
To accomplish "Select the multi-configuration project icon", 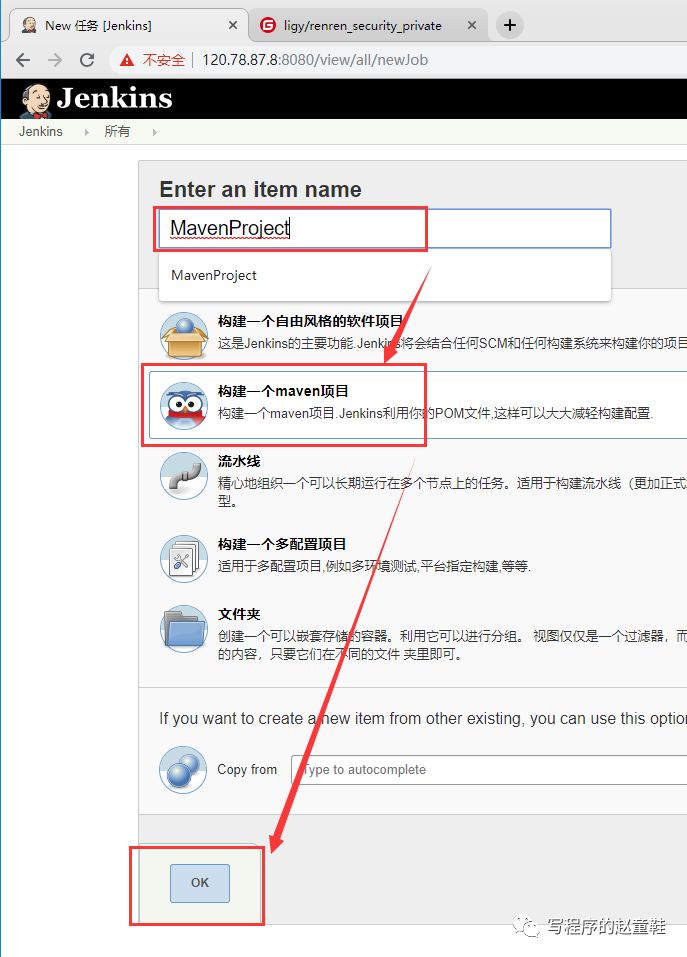I will (184, 558).
